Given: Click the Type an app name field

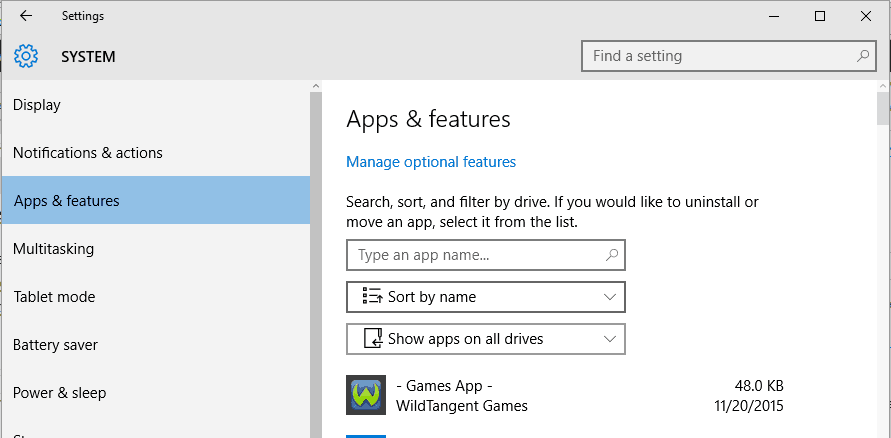Looking at the screenshot, I should pyautogui.click(x=486, y=255).
